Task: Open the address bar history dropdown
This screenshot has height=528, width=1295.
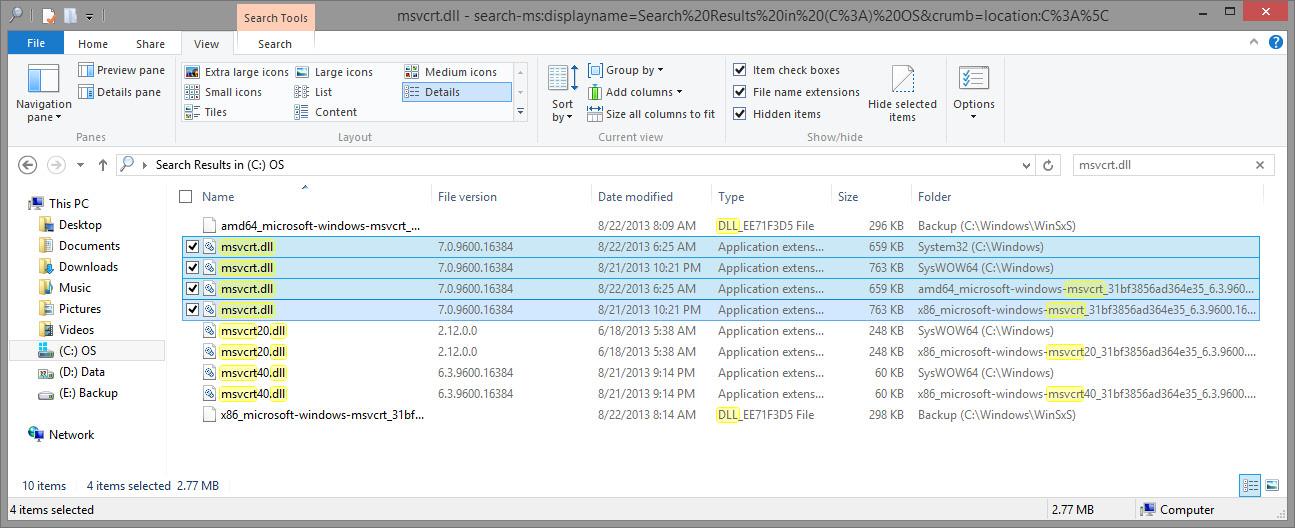Action: coord(1027,165)
